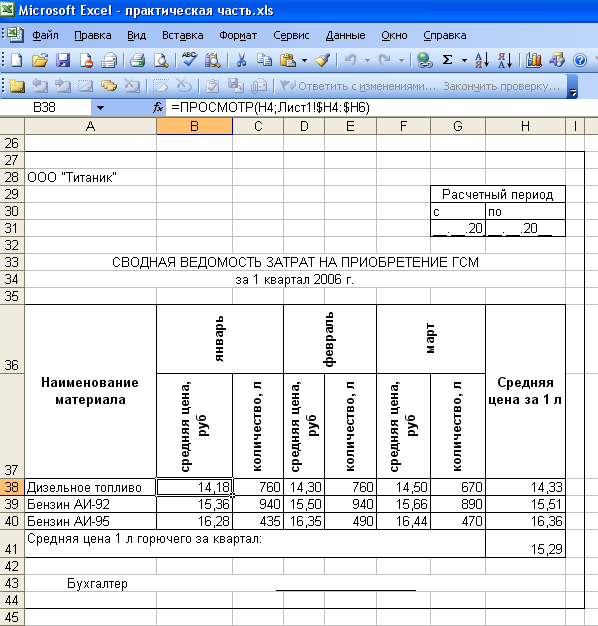Screen dimensions: 598x626
Task: Paste with the clipboard icon
Action: 288,60
